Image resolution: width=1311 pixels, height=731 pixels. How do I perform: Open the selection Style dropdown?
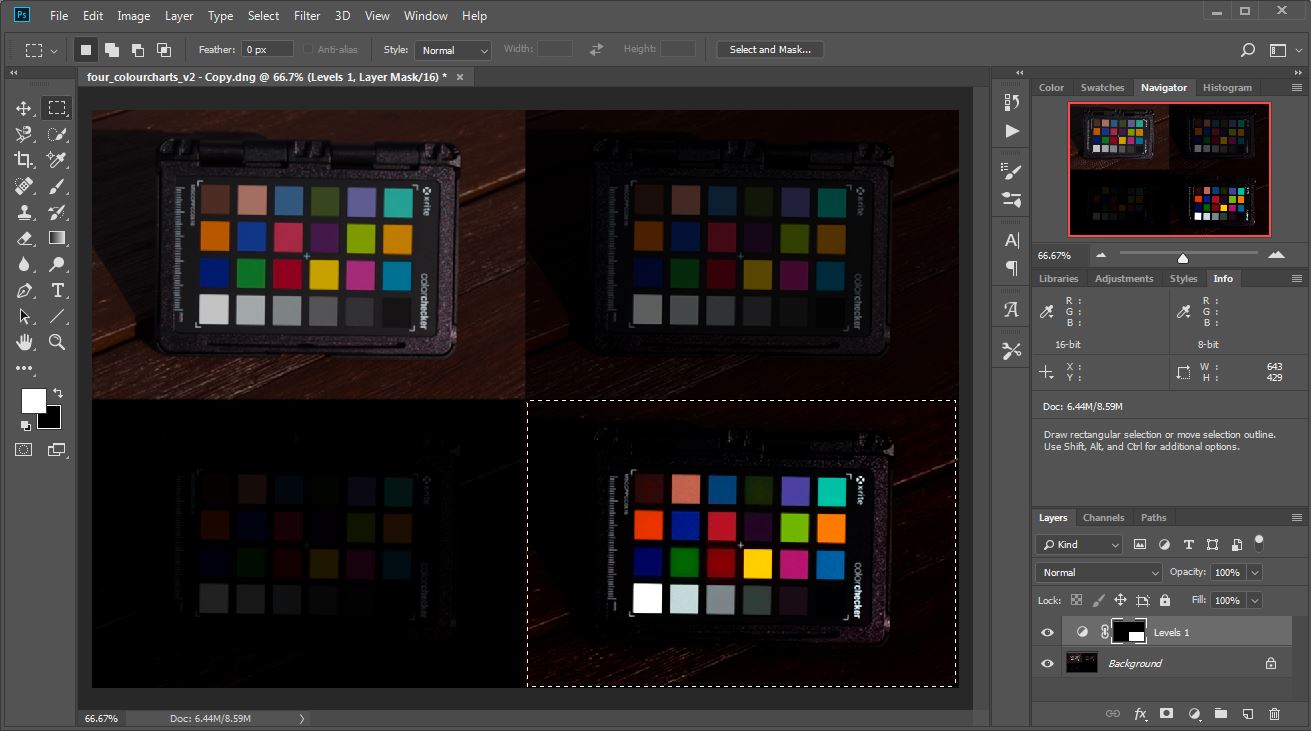[454, 50]
